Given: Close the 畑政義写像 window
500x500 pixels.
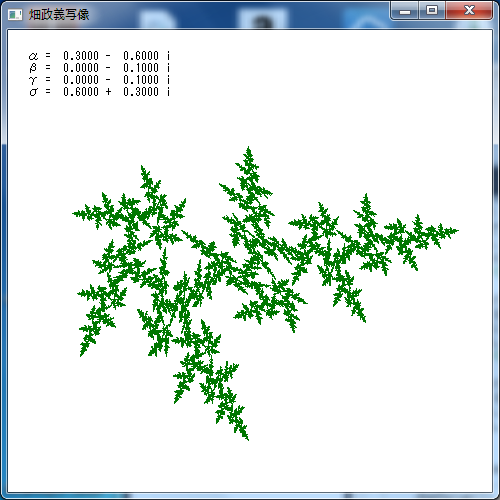Looking at the screenshot, I should click(x=469, y=11).
